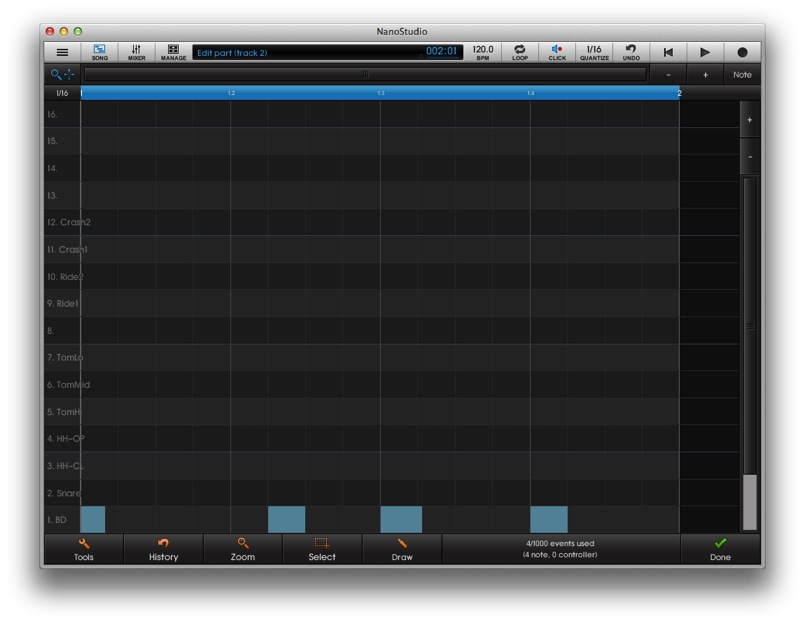
Task: Start recording with the Record button
Action: click(x=742, y=52)
